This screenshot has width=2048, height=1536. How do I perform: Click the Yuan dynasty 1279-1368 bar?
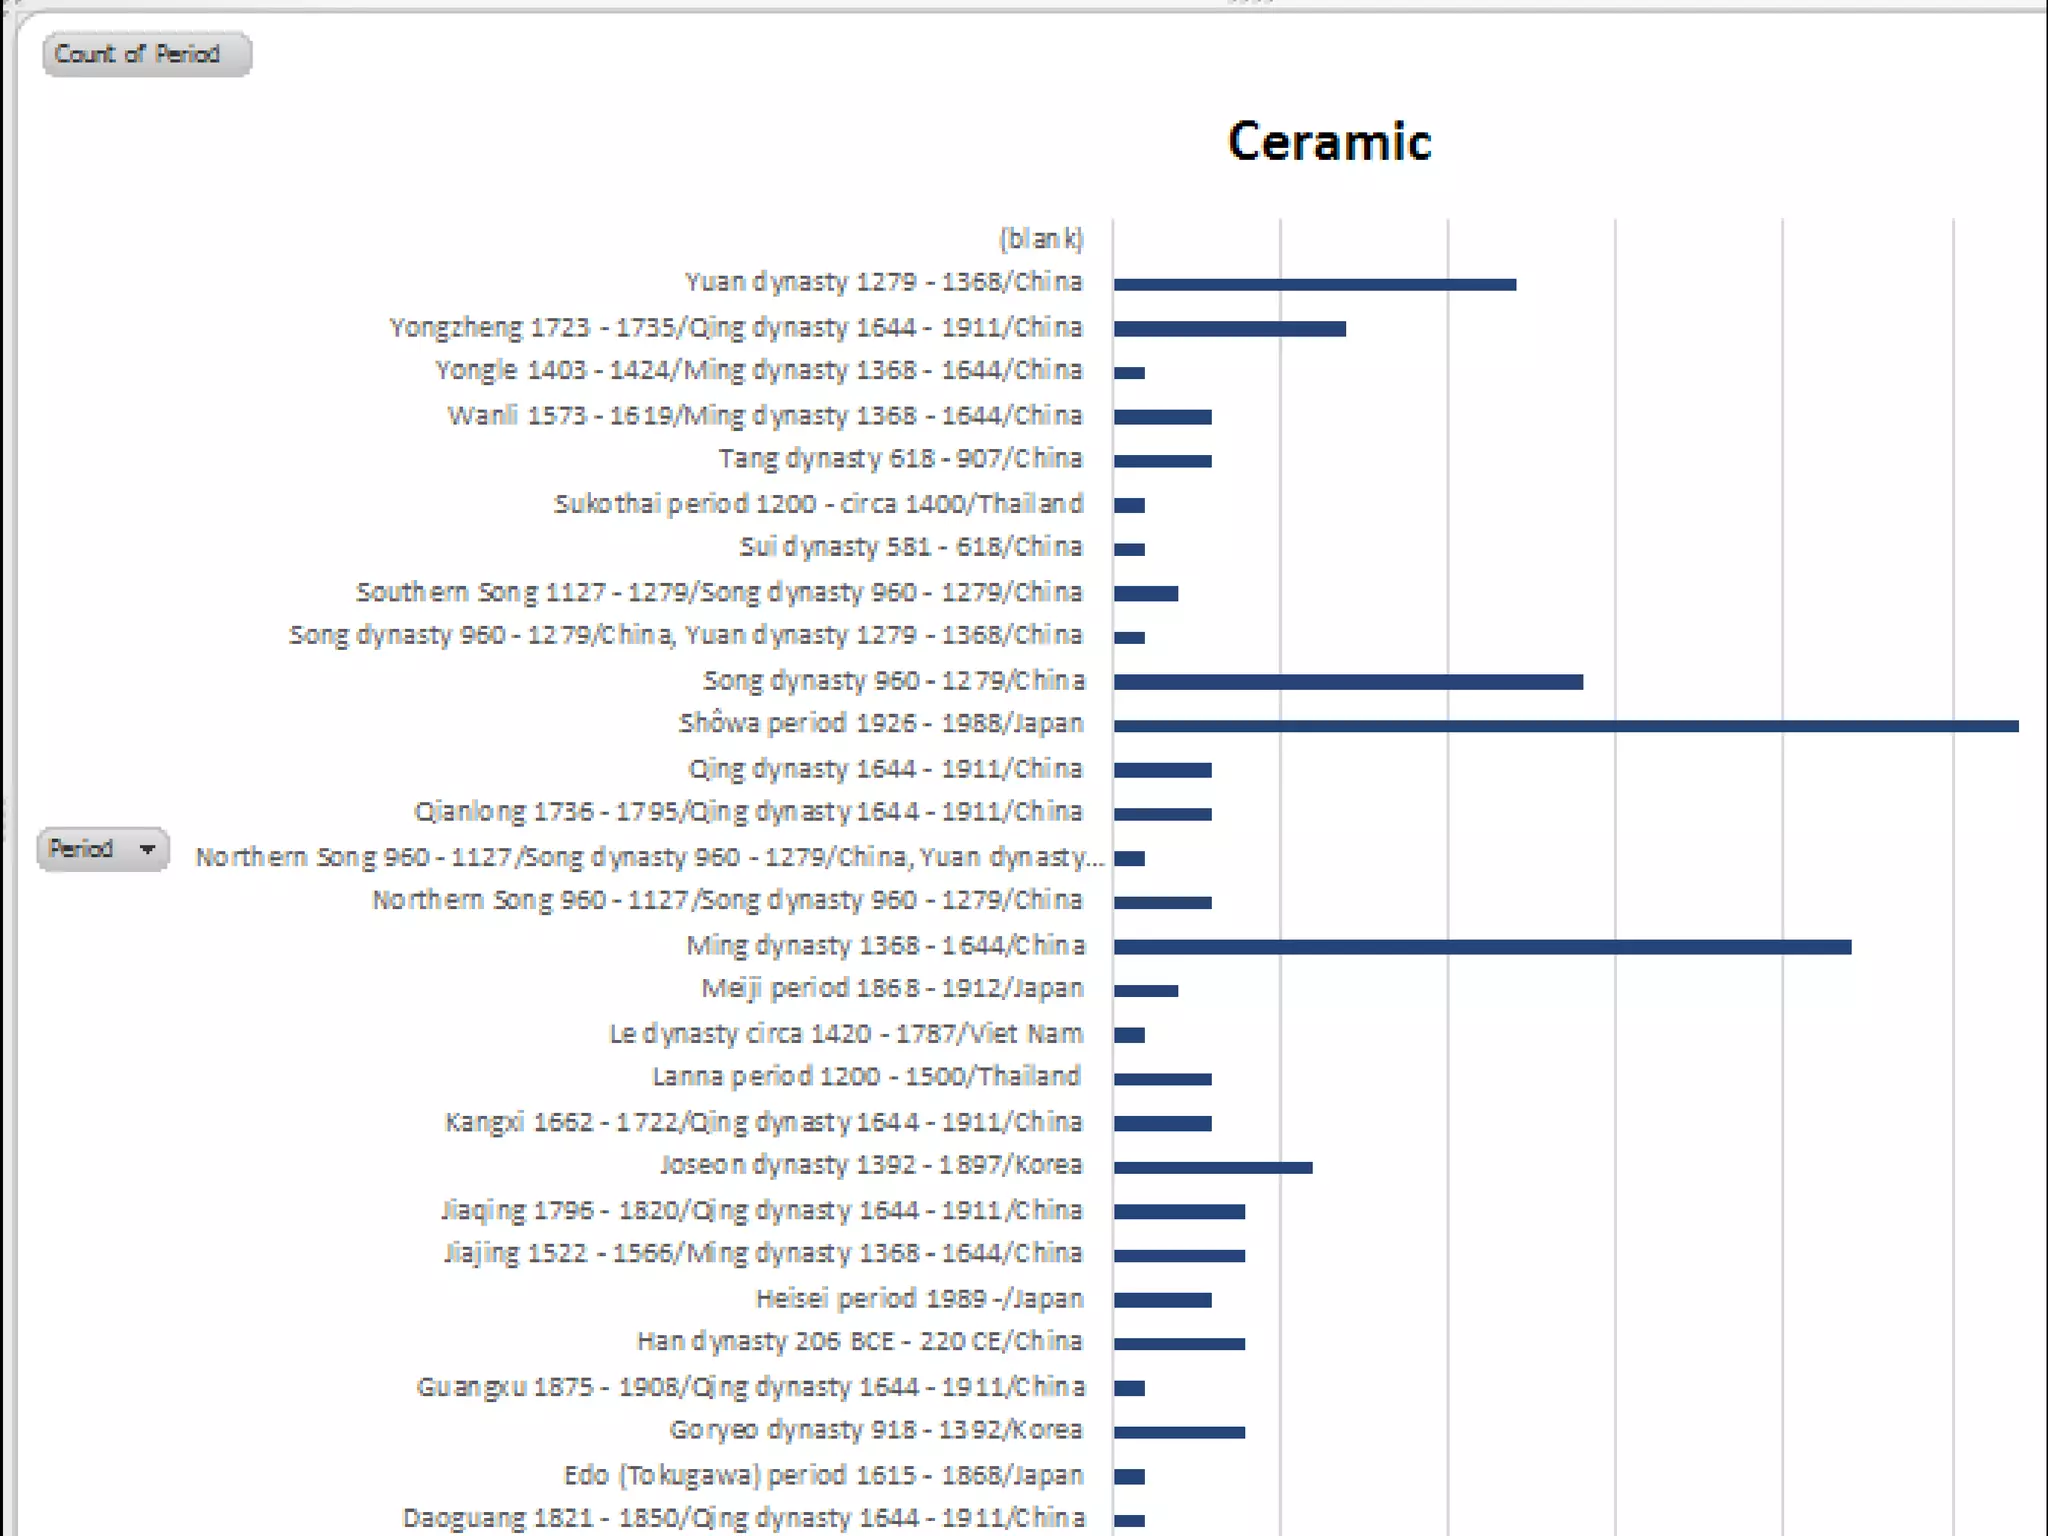click(x=1314, y=285)
